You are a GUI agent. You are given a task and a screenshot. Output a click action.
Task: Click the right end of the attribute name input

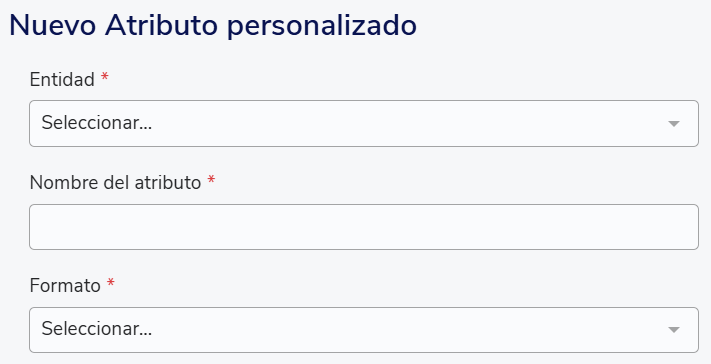(x=680, y=227)
